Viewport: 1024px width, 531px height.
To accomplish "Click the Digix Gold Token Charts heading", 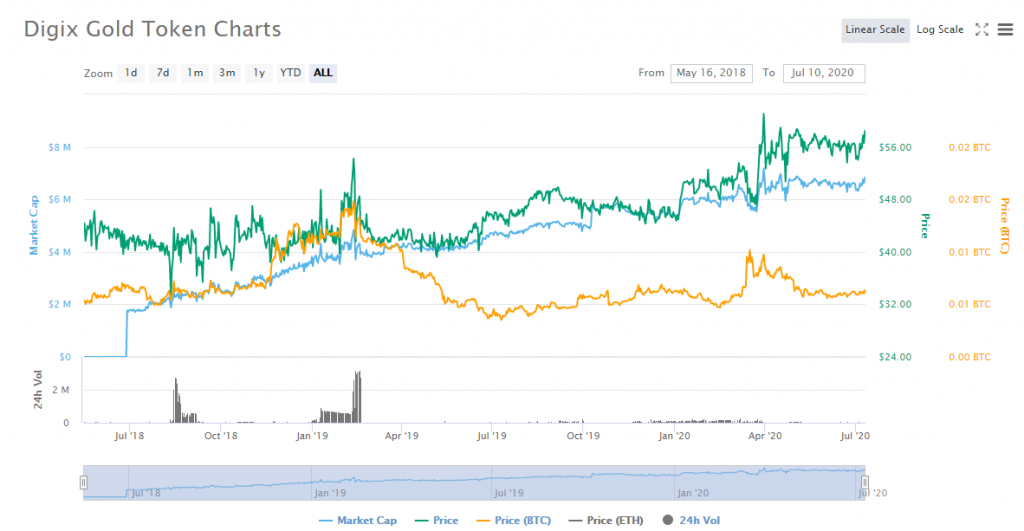I will pyautogui.click(x=153, y=29).
